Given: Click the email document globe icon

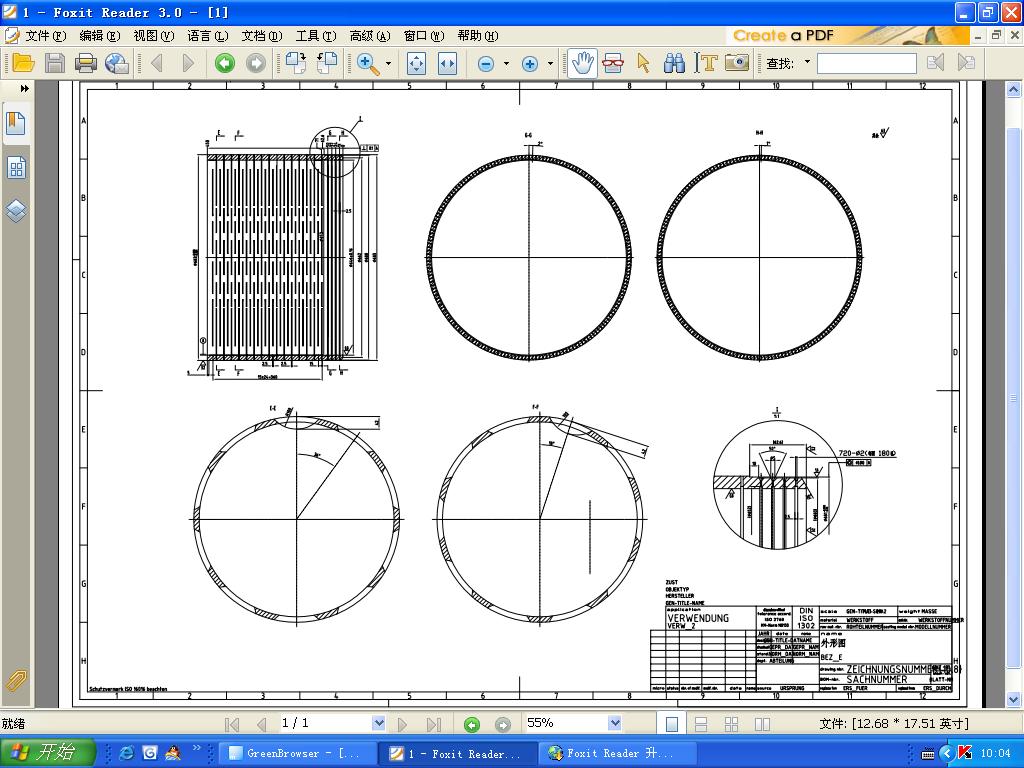Looking at the screenshot, I should (x=117, y=63).
